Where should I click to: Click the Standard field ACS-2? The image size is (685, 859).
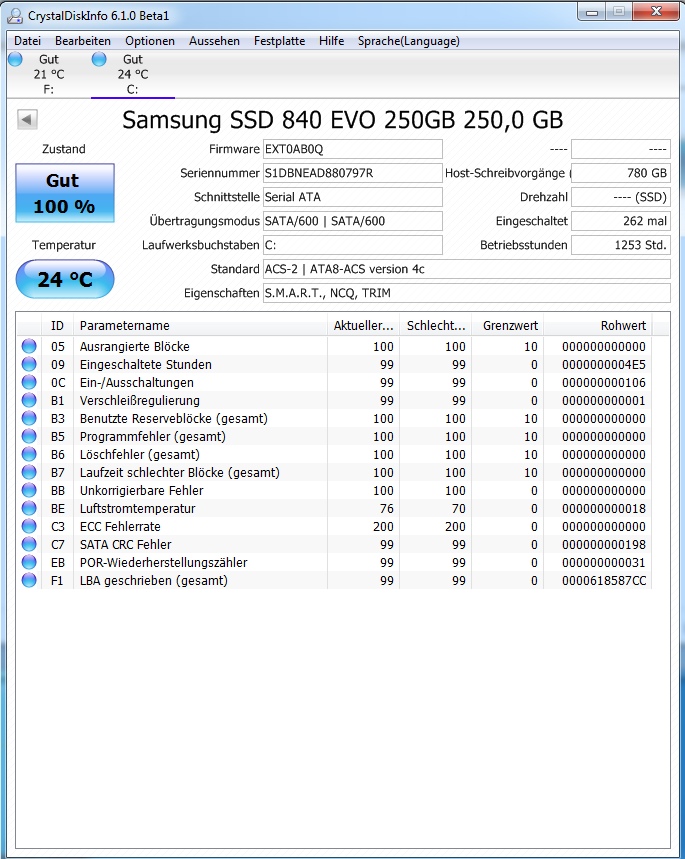pyautogui.click(x=467, y=269)
